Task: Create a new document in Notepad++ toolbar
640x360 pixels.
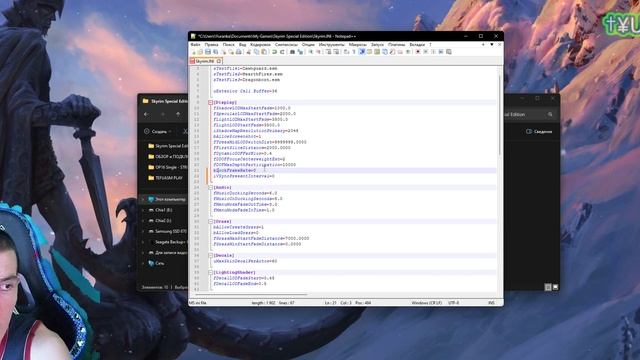Action: pyautogui.click(x=194, y=52)
